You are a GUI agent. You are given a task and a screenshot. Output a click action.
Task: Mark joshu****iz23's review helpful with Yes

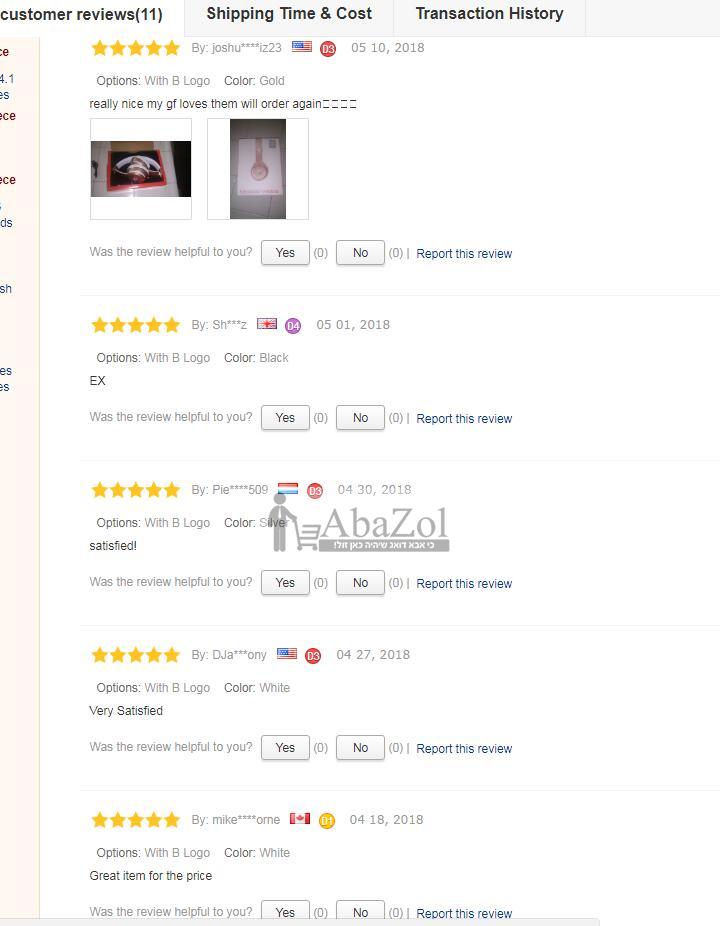(x=285, y=253)
